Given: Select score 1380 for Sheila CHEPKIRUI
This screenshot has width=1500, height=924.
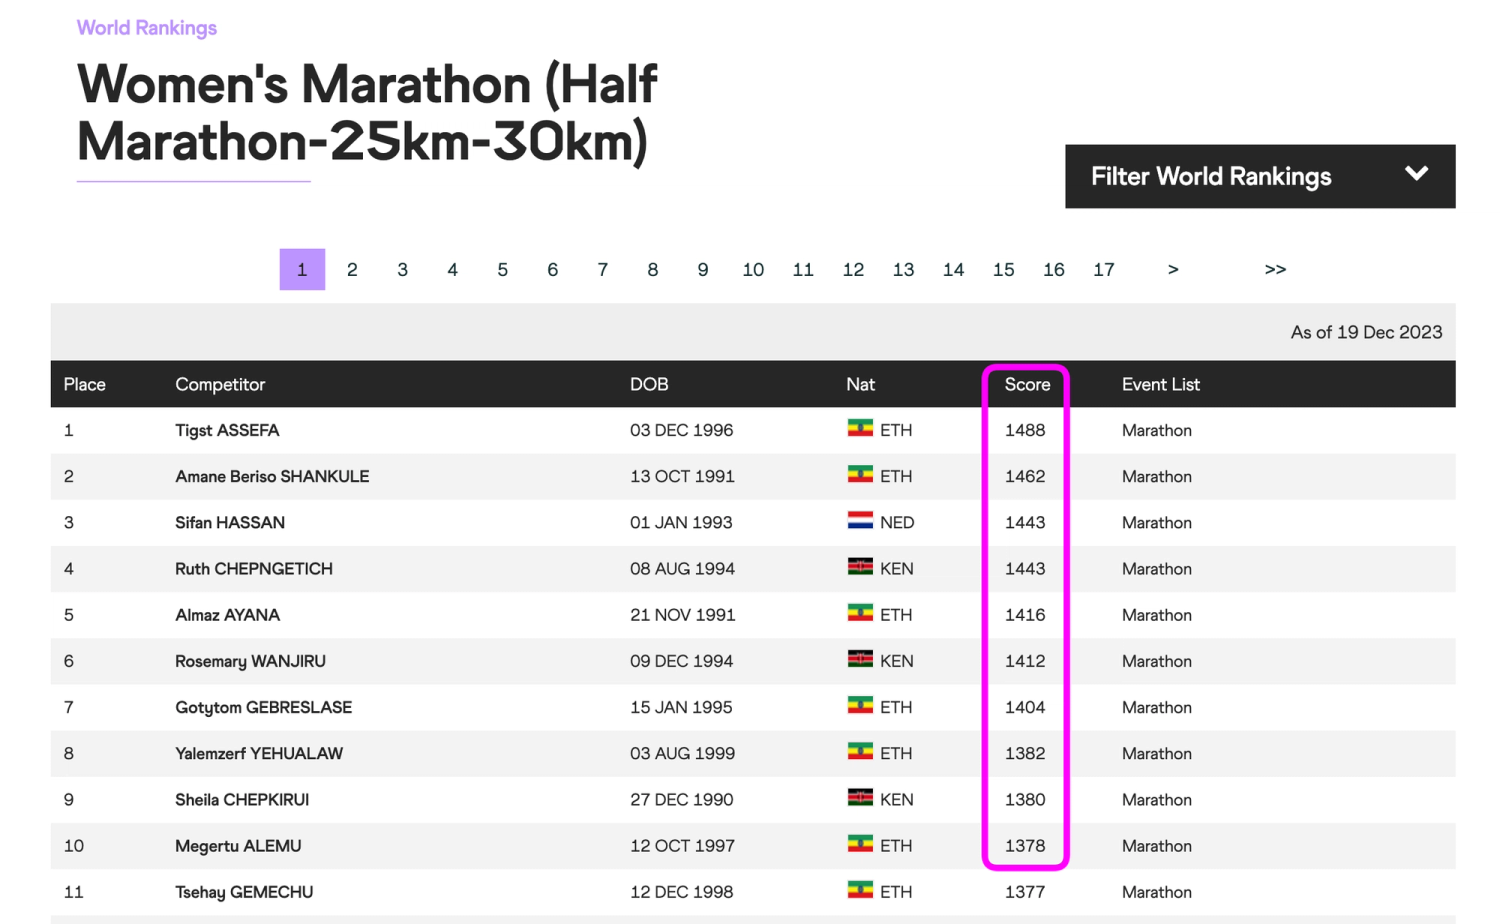Looking at the screenshot, I should tap(1025, 799).
